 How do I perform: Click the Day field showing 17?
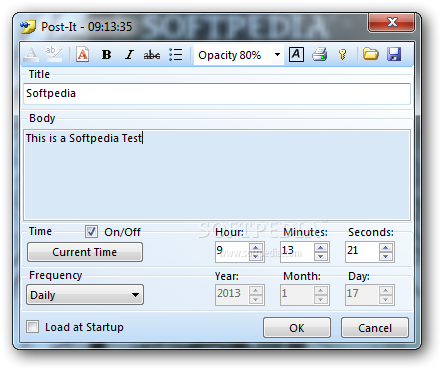click(x=362, y=295)
